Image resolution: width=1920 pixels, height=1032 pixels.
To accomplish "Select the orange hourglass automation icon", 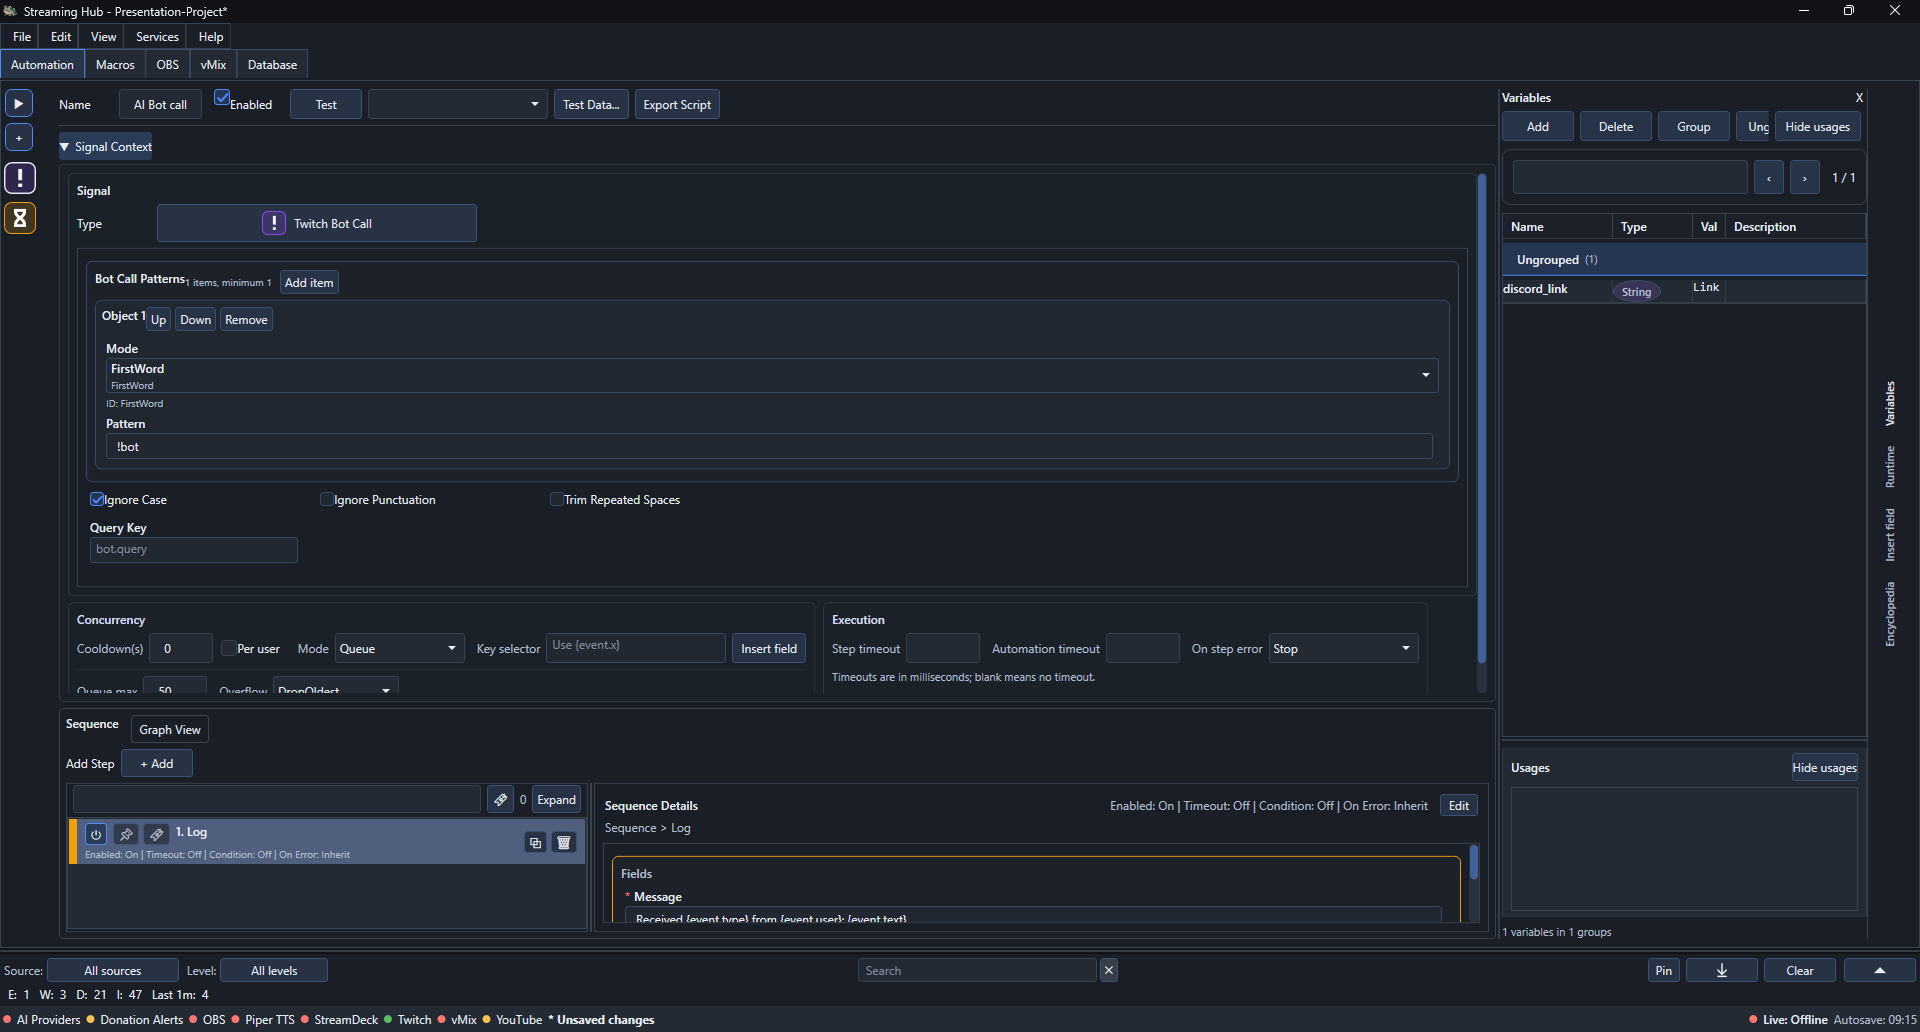I will pos(20,218).
